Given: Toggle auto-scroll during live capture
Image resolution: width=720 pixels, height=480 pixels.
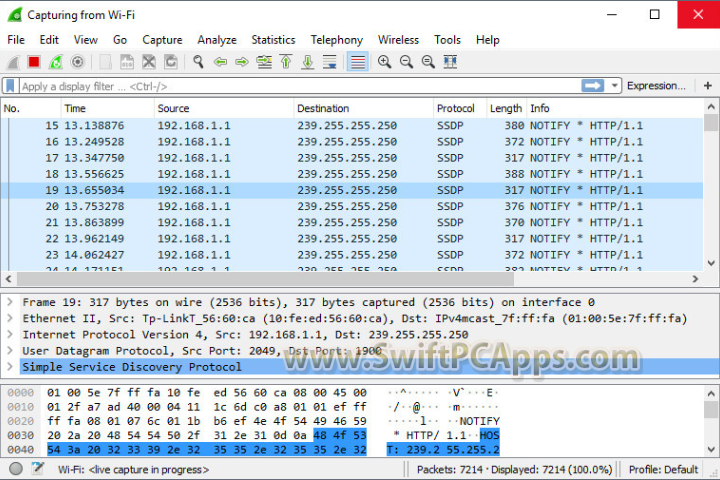Looking at the screenshot, I should pos(330,62).
